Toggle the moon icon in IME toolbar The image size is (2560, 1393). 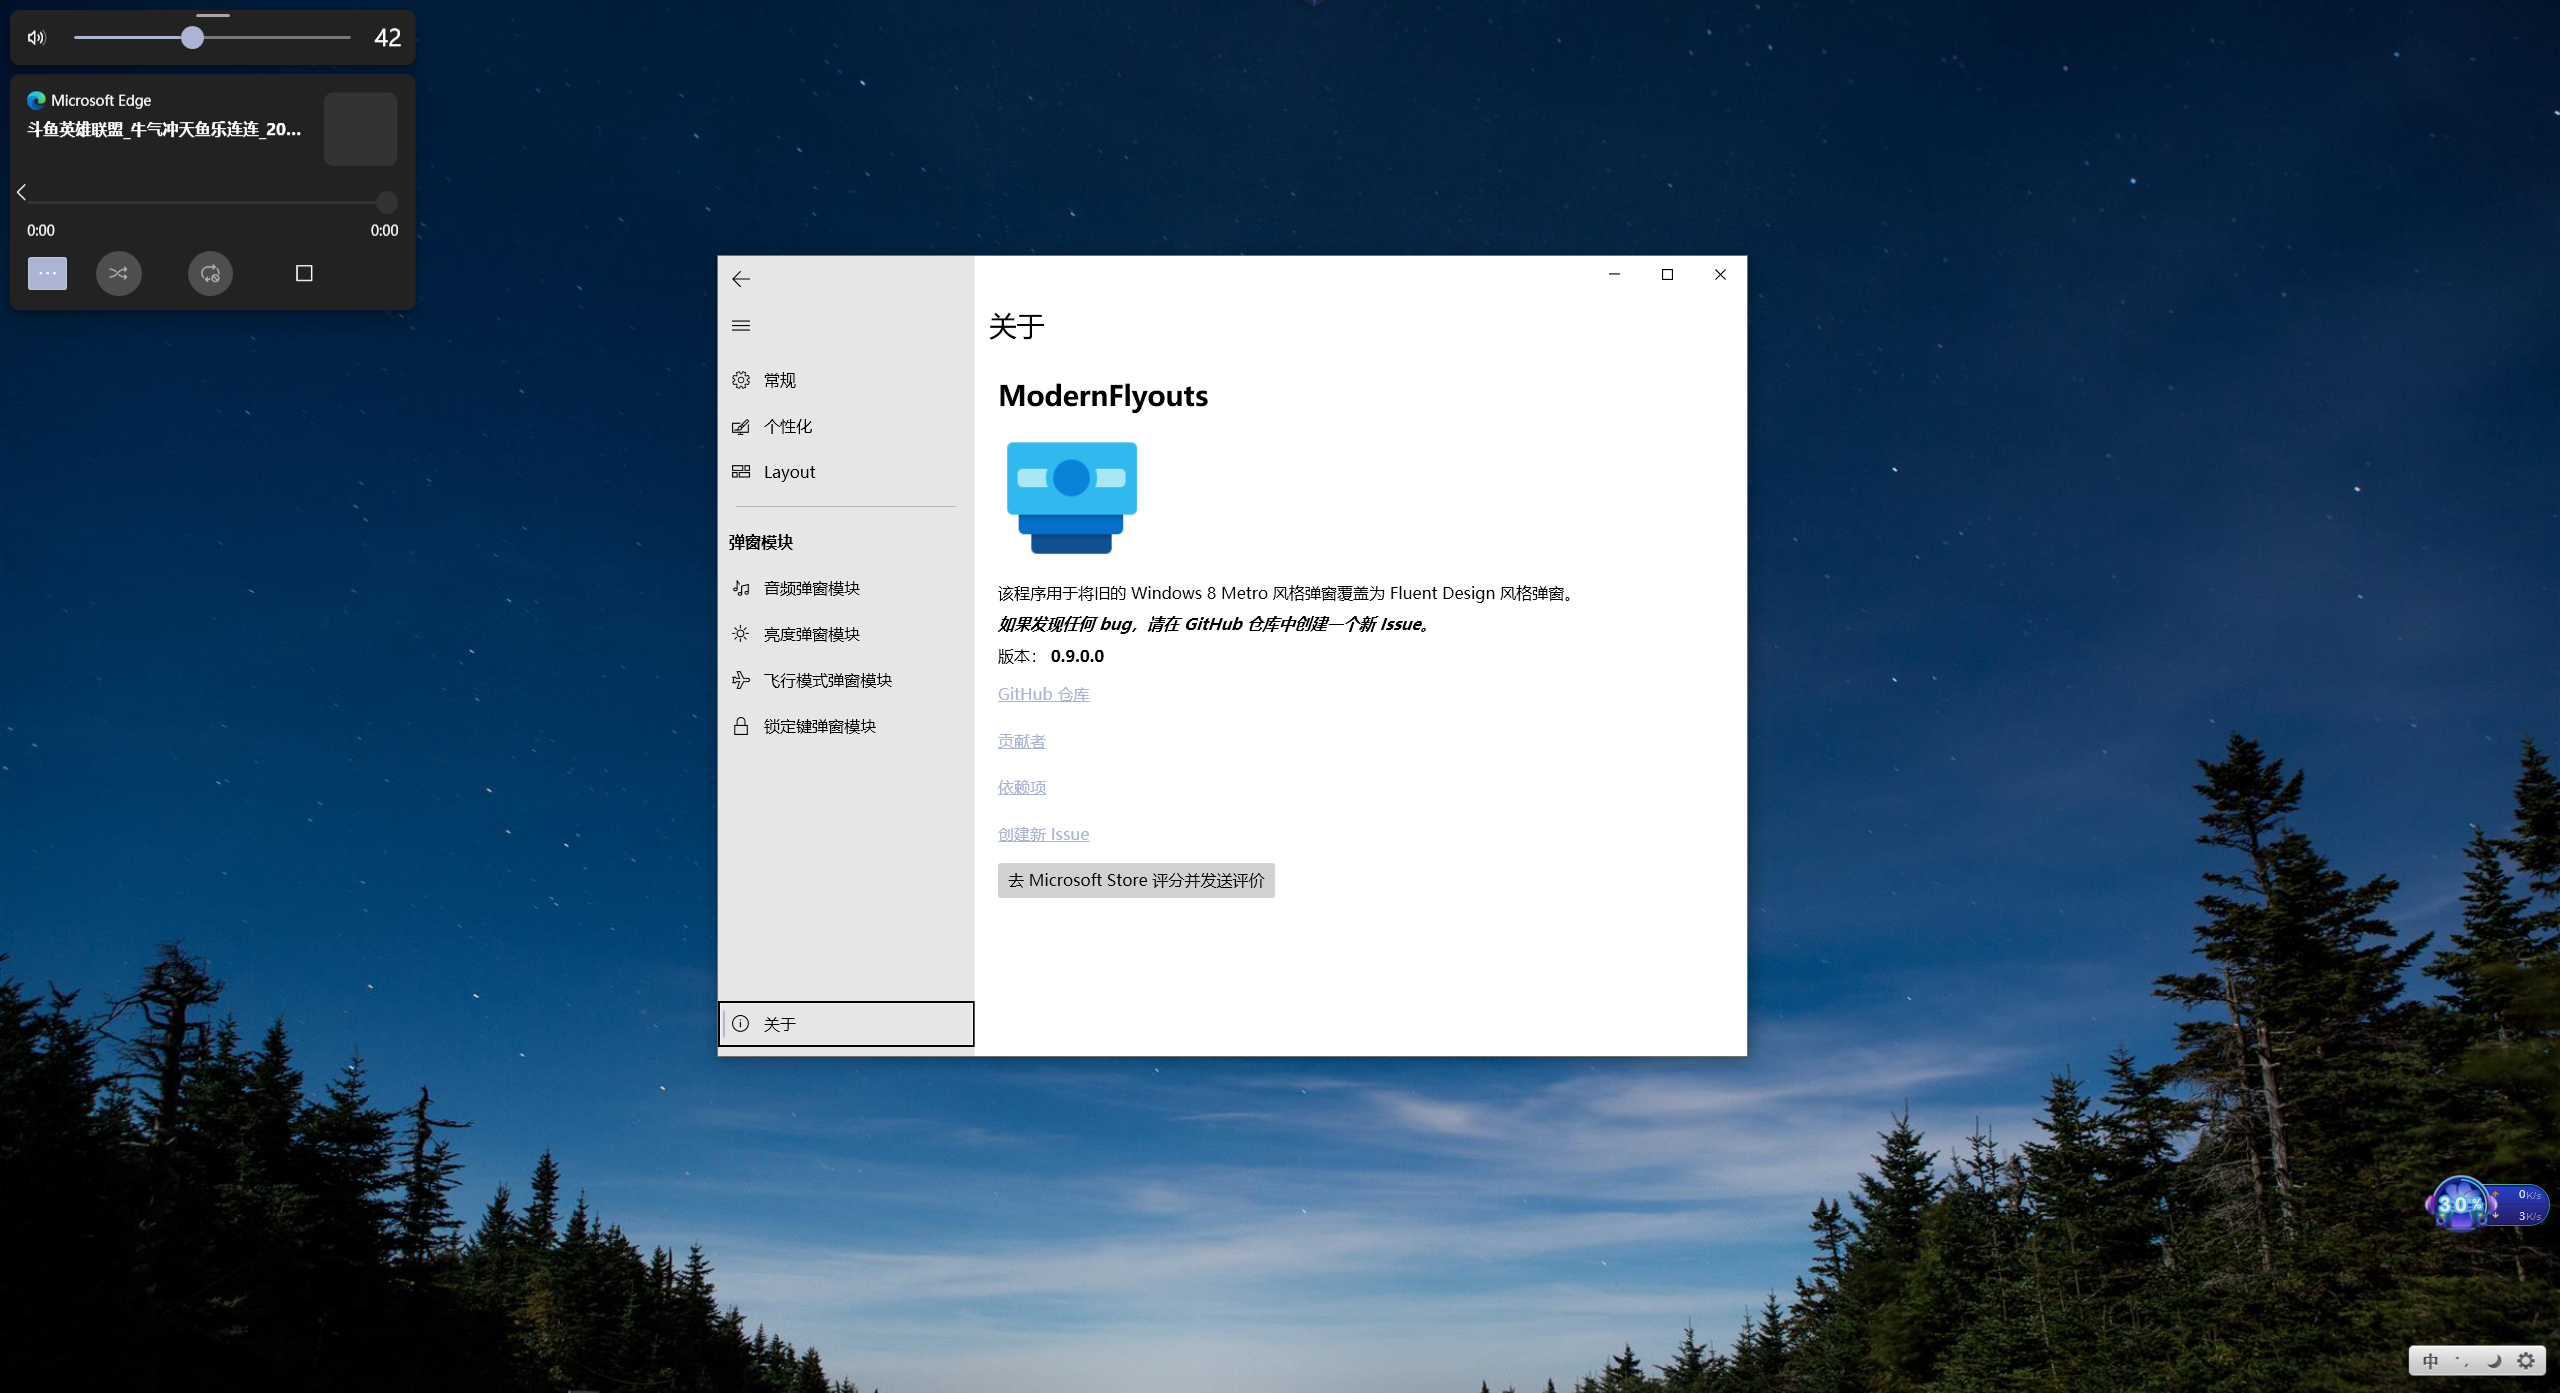pyautogui.click(x=2494, y=1360)
